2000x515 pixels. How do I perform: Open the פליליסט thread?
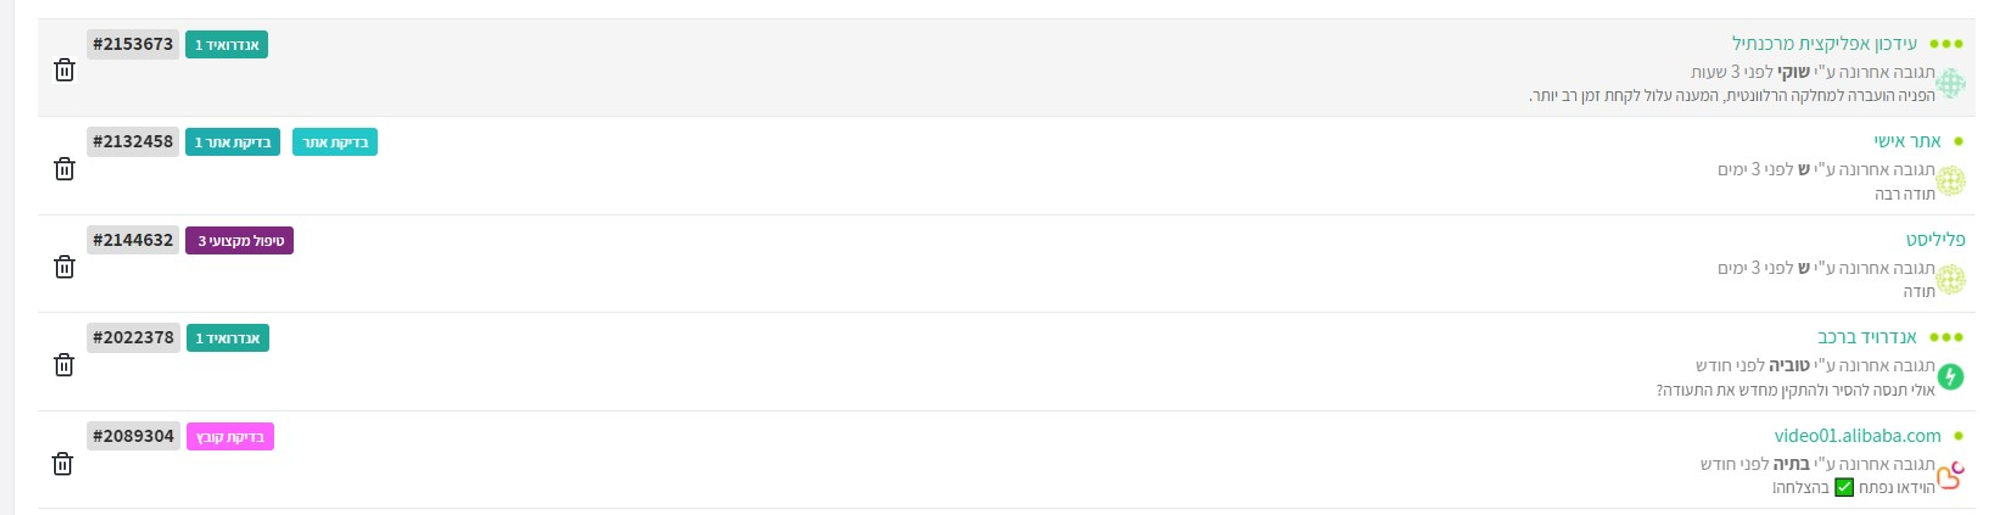tap(1935, 240)
